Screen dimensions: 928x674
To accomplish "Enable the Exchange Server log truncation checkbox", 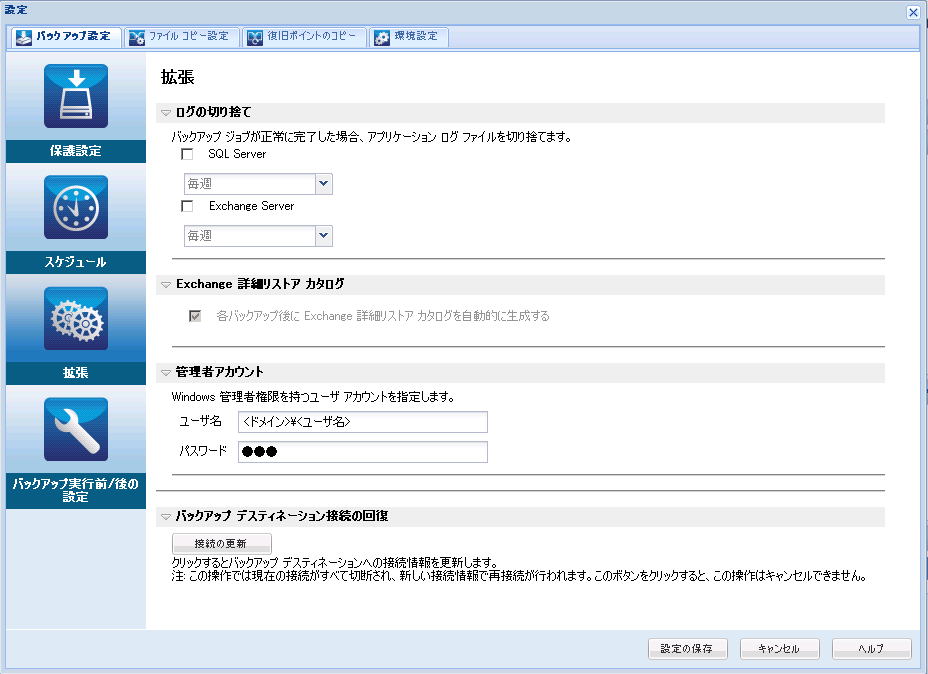I will tap(186, 207).
